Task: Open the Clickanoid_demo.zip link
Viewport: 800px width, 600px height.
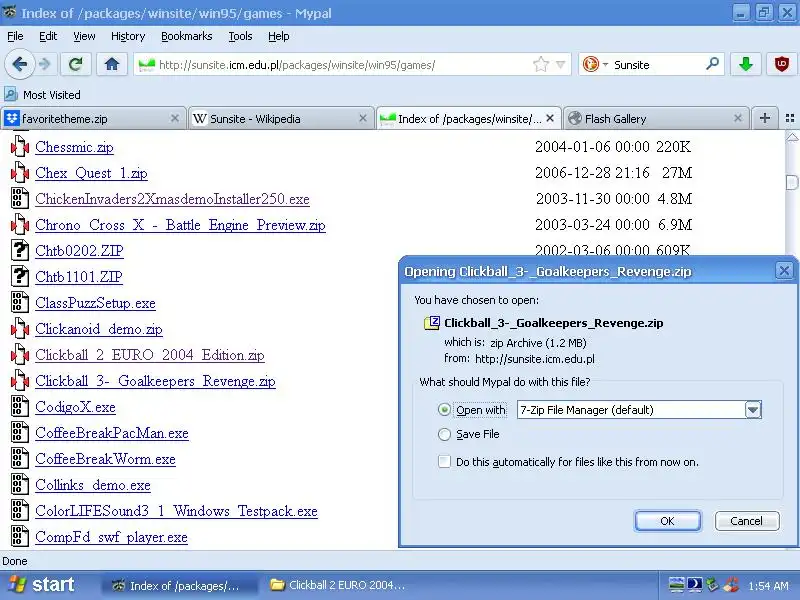Action: (x=99, y=329)
